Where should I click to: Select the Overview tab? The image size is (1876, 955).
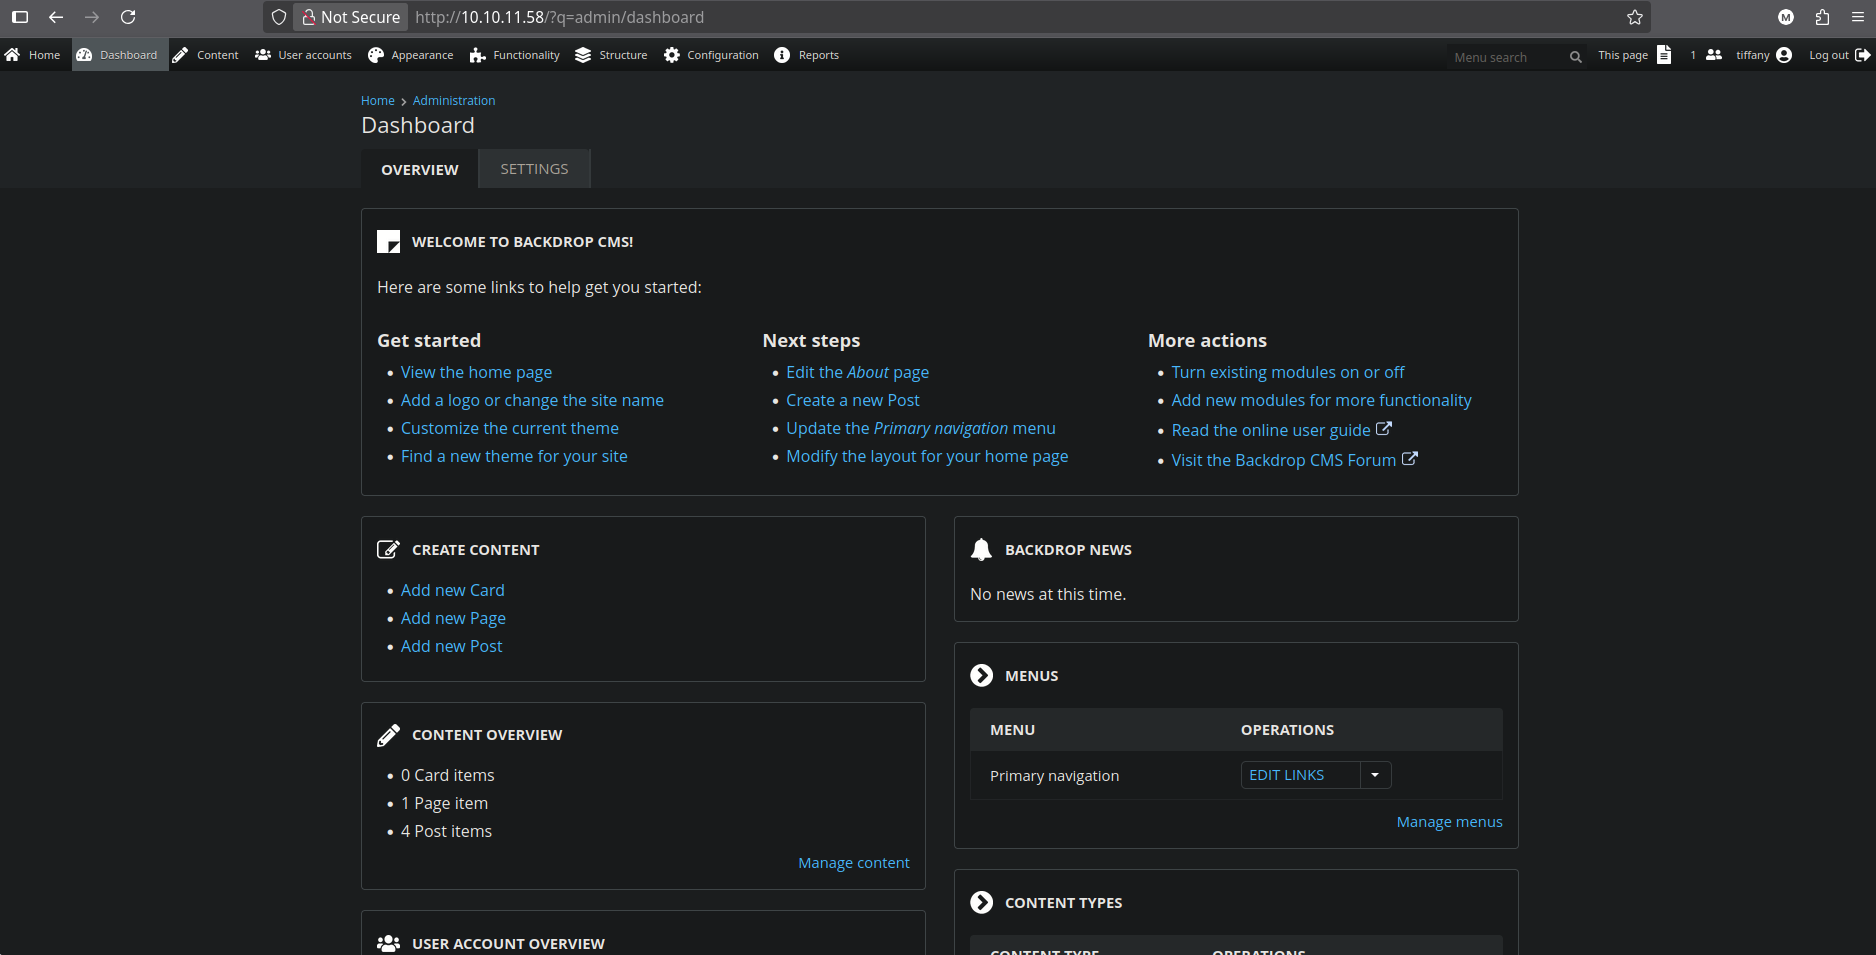coord(420,170)
